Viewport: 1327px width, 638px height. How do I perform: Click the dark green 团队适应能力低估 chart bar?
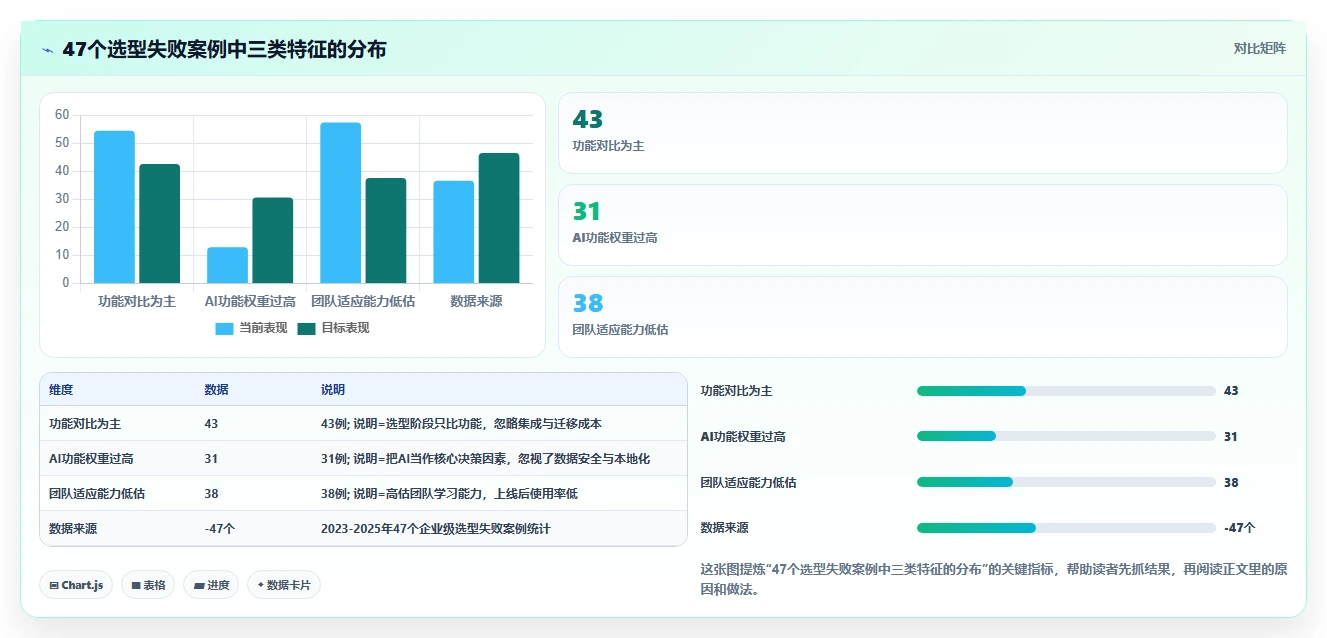[x=386, y=231]
